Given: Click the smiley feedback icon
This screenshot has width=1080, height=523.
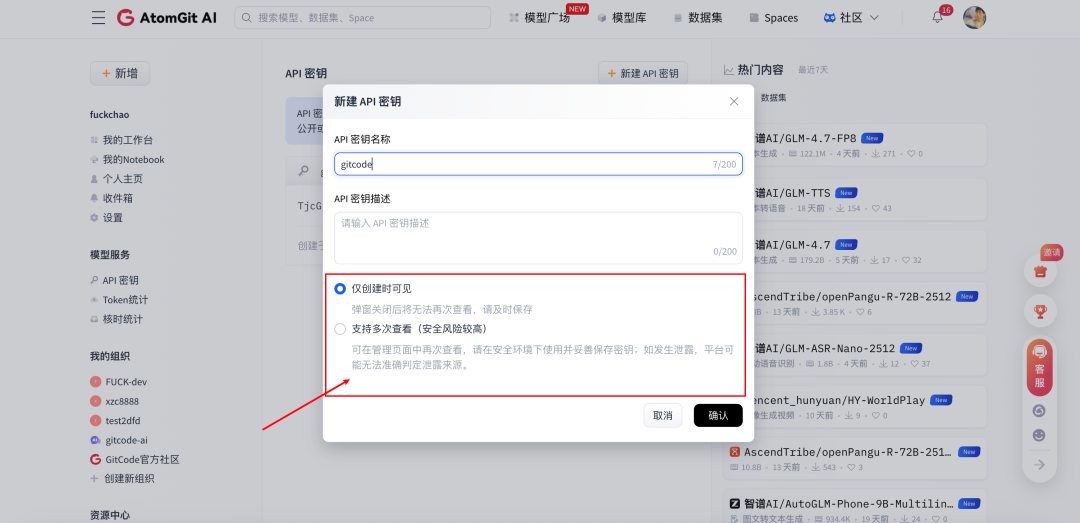Looking at the screenshot, I should point(1039,435).
